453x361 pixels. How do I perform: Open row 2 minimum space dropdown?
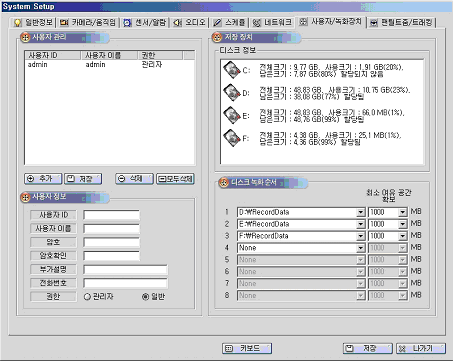pyautogui.click(x=403, y=224)
